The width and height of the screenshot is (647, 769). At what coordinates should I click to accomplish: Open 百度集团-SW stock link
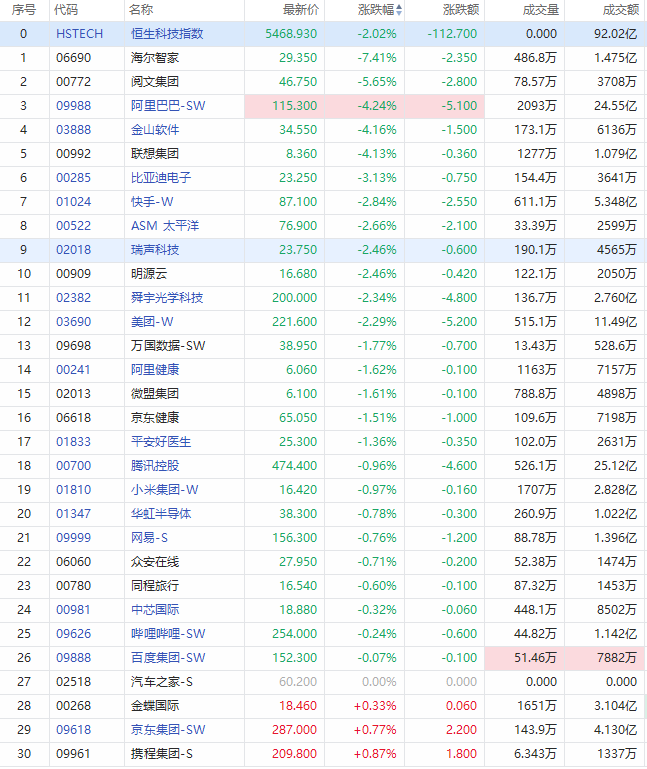168,659
